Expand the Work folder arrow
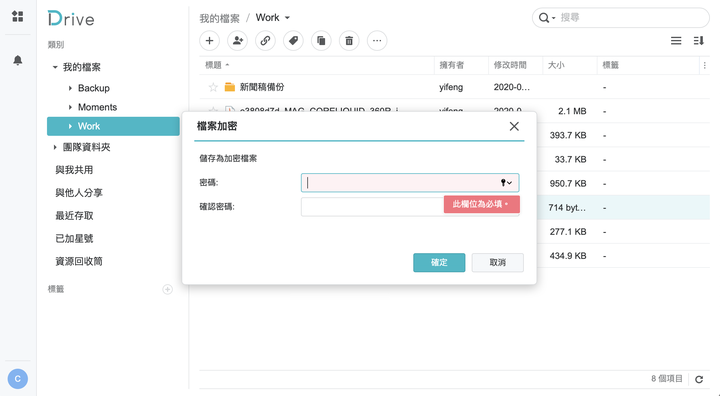The image size is (720, 396). pos(70,126)
